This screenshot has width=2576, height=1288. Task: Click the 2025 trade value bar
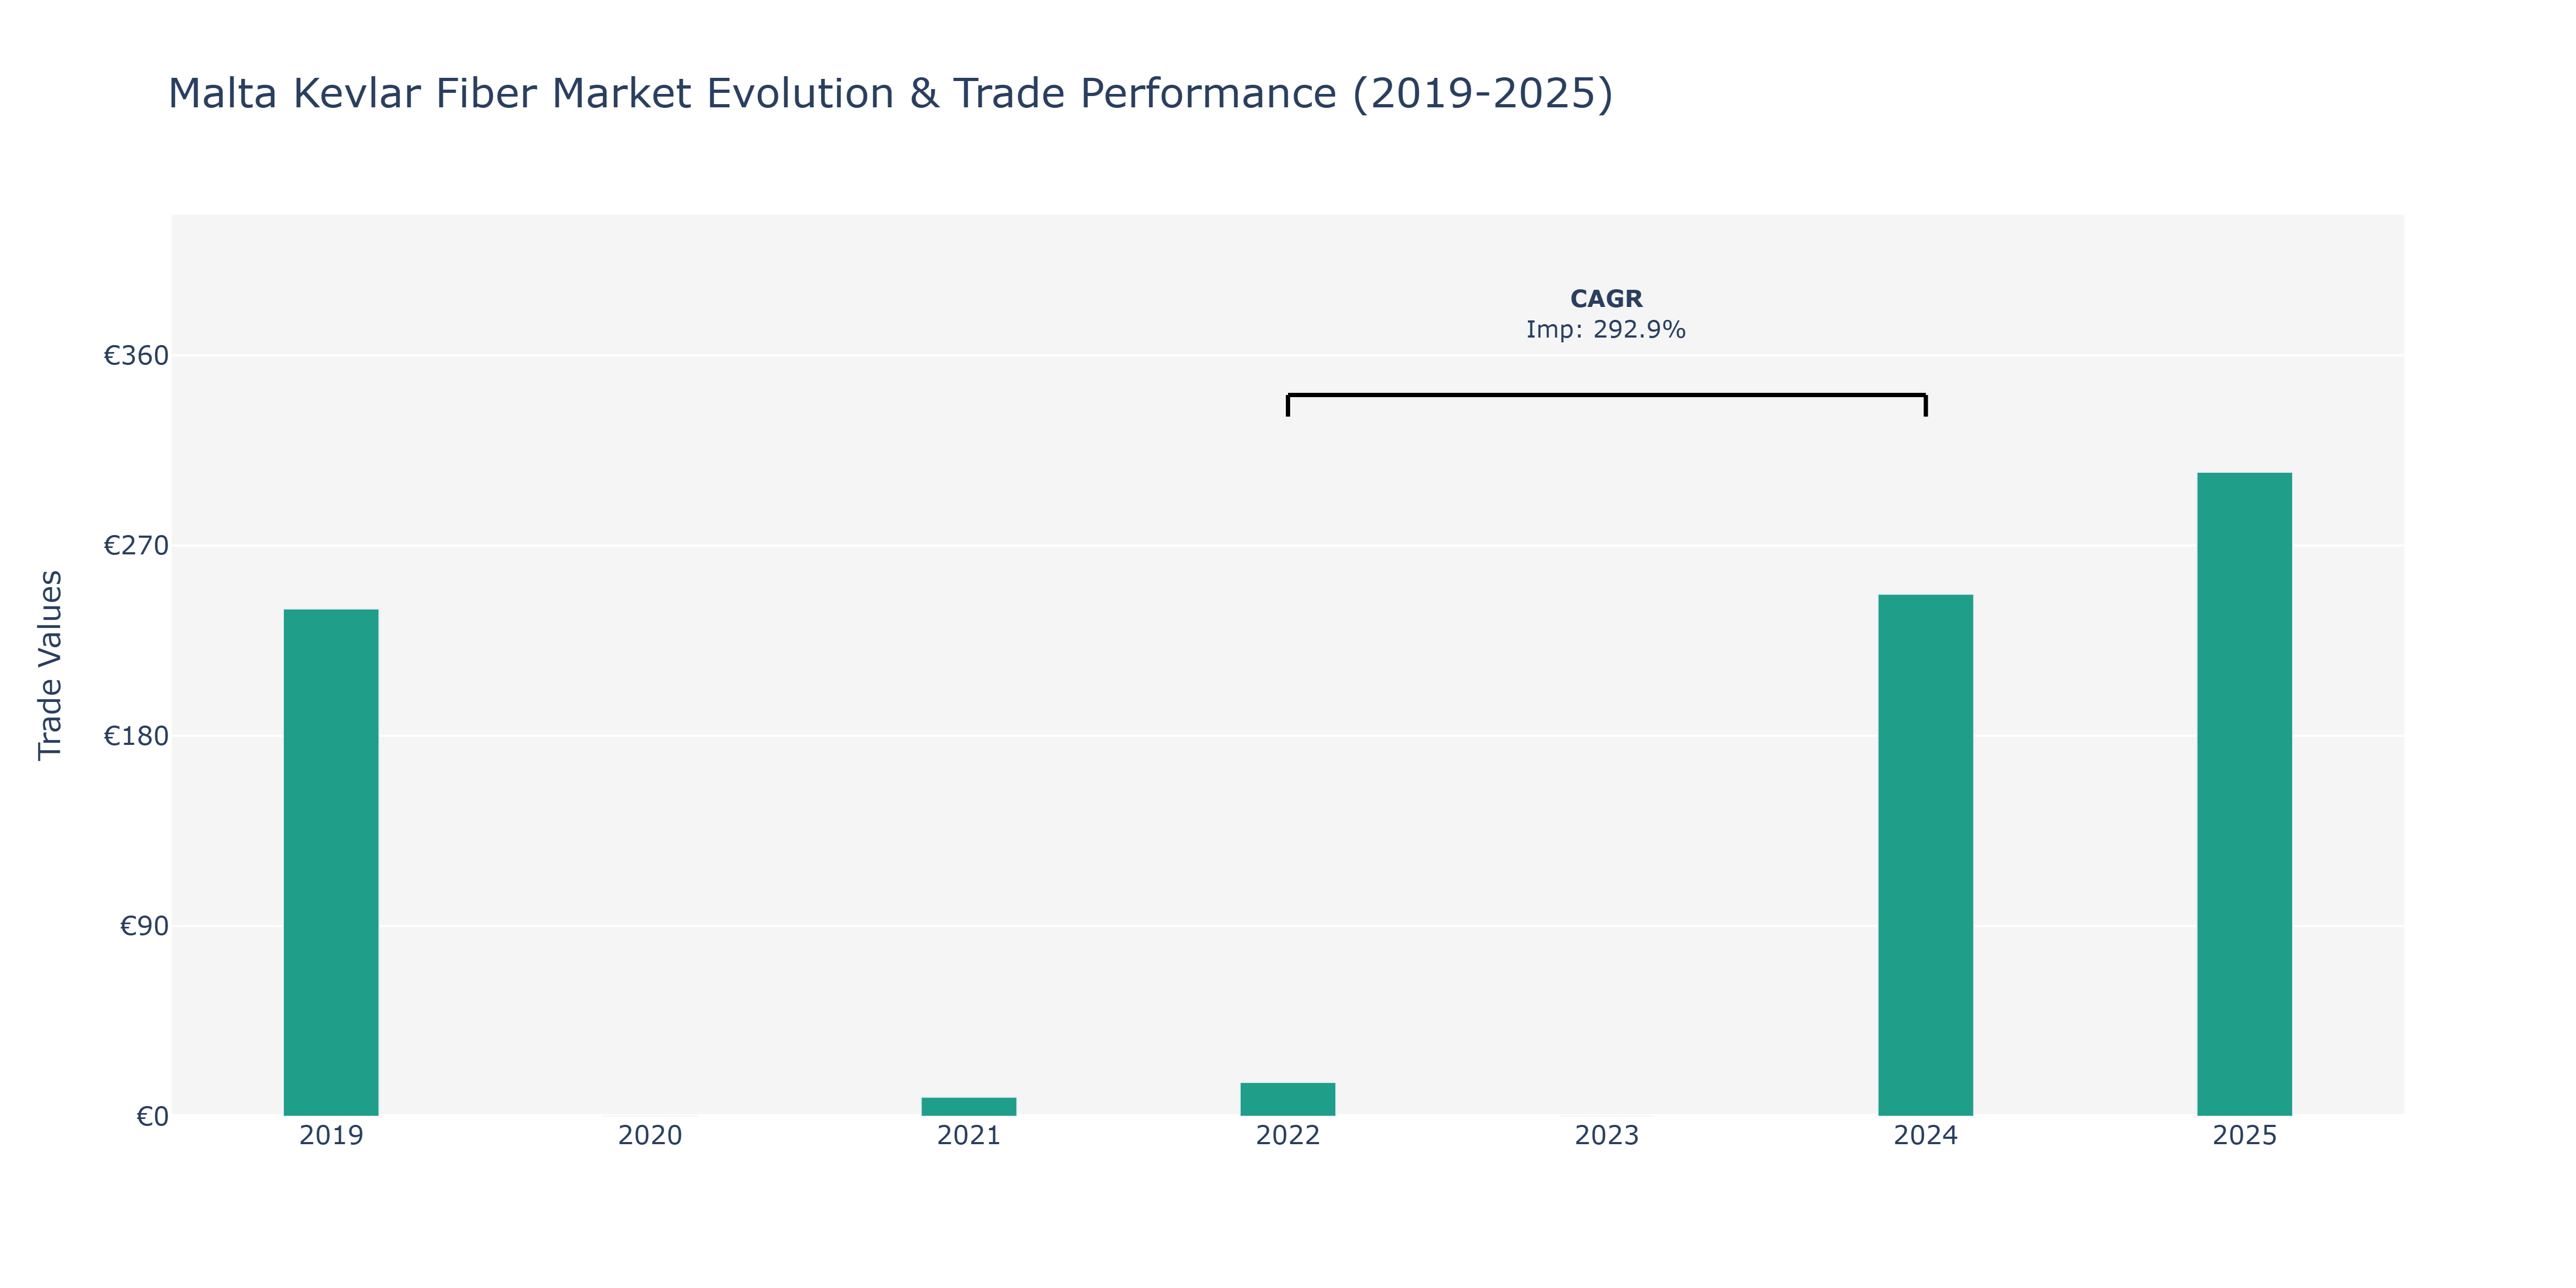point(2245,794)
